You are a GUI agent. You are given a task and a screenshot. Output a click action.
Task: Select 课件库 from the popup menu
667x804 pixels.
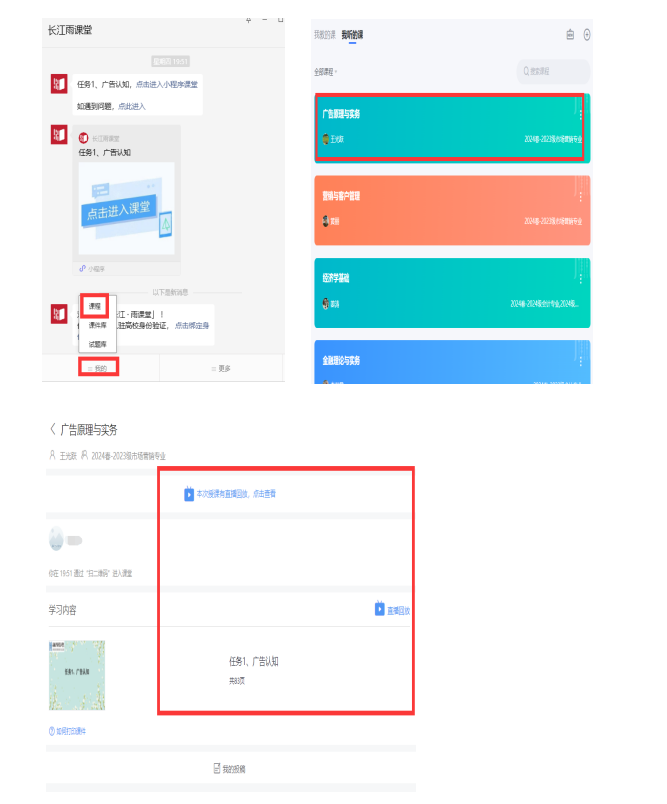pos(97,325)
